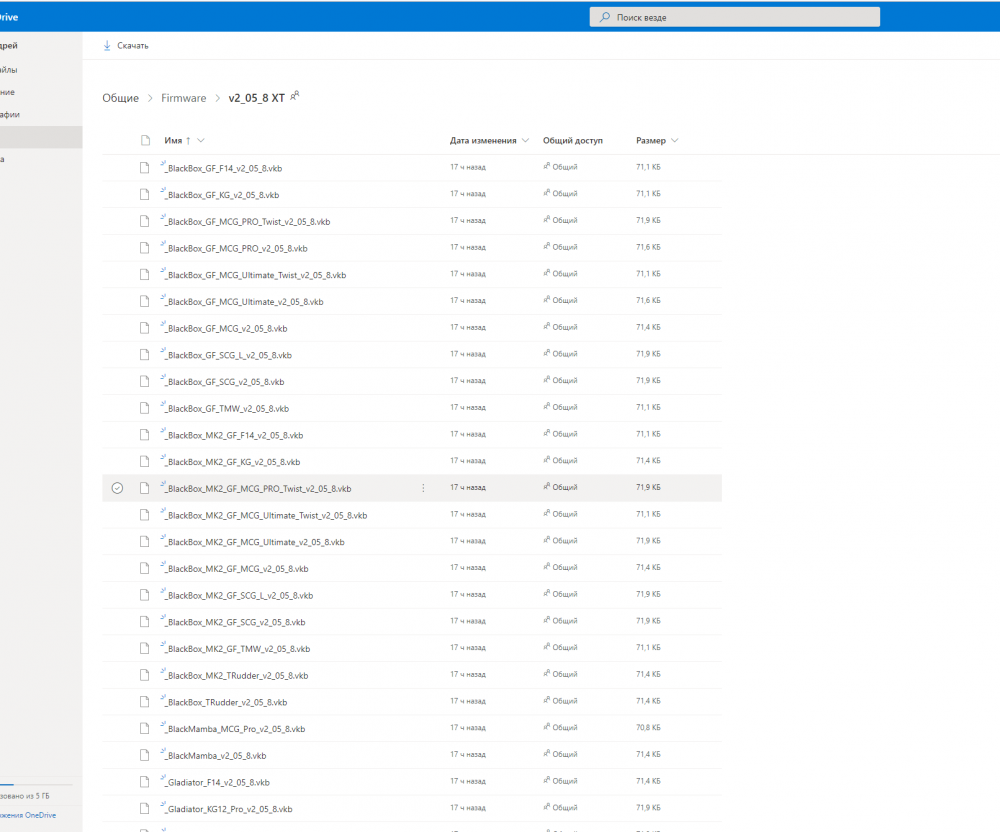Open the Дата изменения column dropdown

click(x=526, y=140)
